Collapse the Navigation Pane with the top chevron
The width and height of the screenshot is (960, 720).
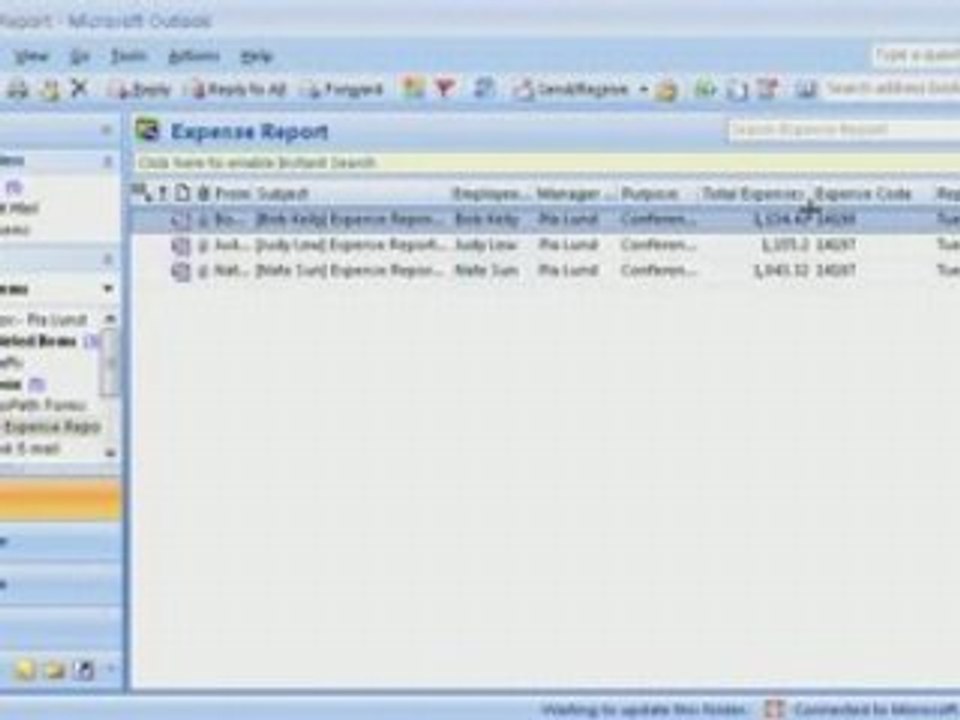coord(106,130)
